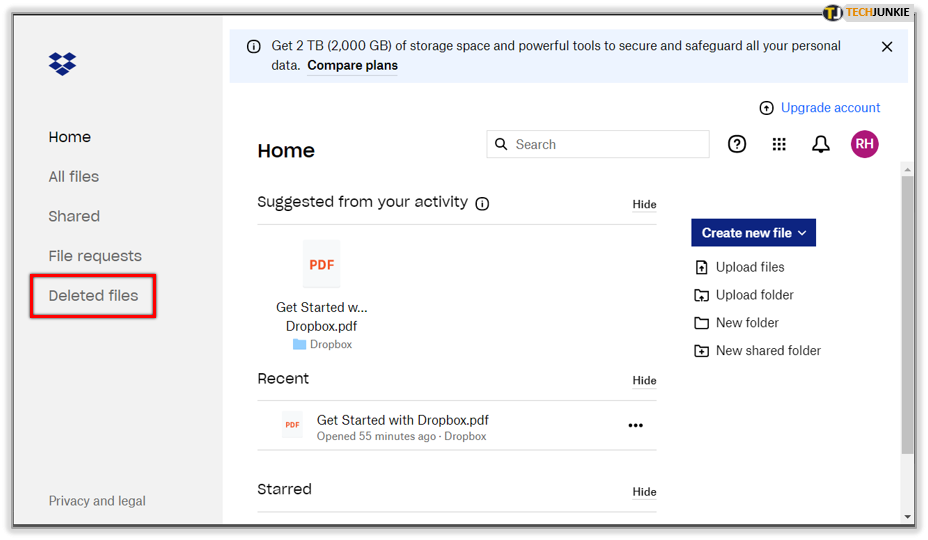Open notifications bell icon
The height and width of the screenshot is (540, 928).
[x=820, y=144]
